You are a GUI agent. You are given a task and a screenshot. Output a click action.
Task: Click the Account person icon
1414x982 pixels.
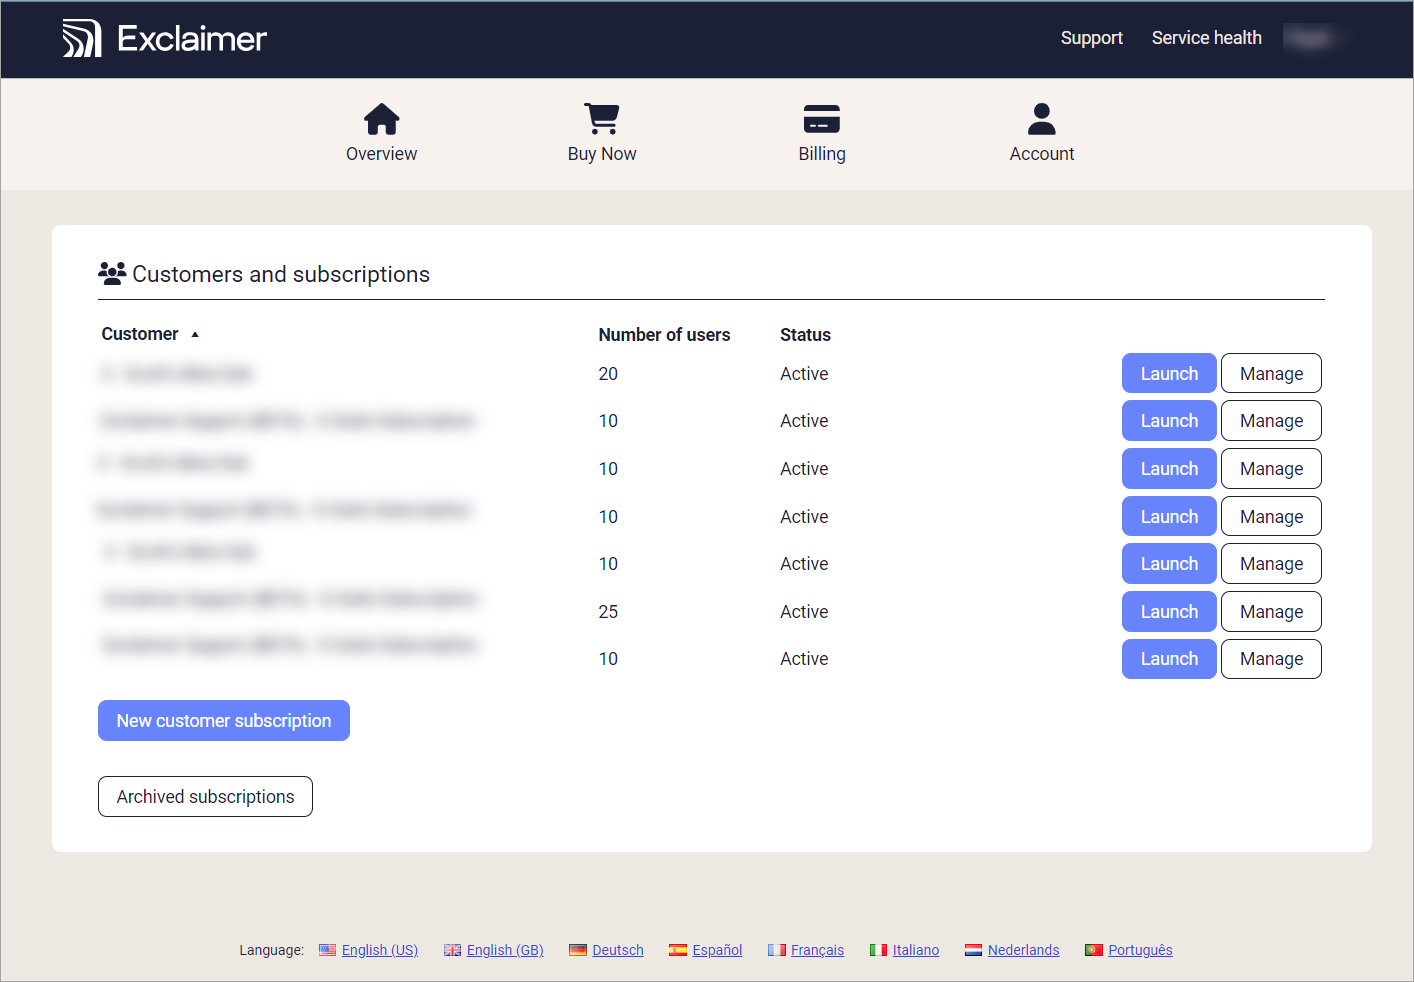click(x=1041, y=119)
